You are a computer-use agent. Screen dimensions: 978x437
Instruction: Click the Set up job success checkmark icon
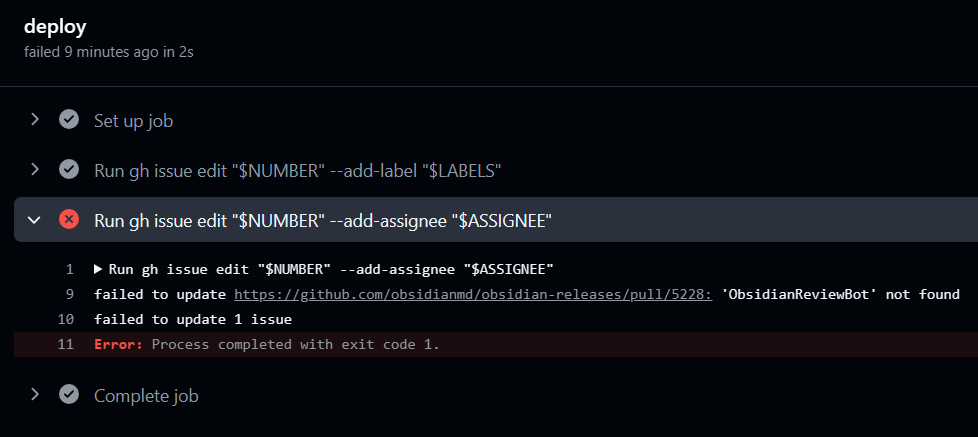click(69, 119)
